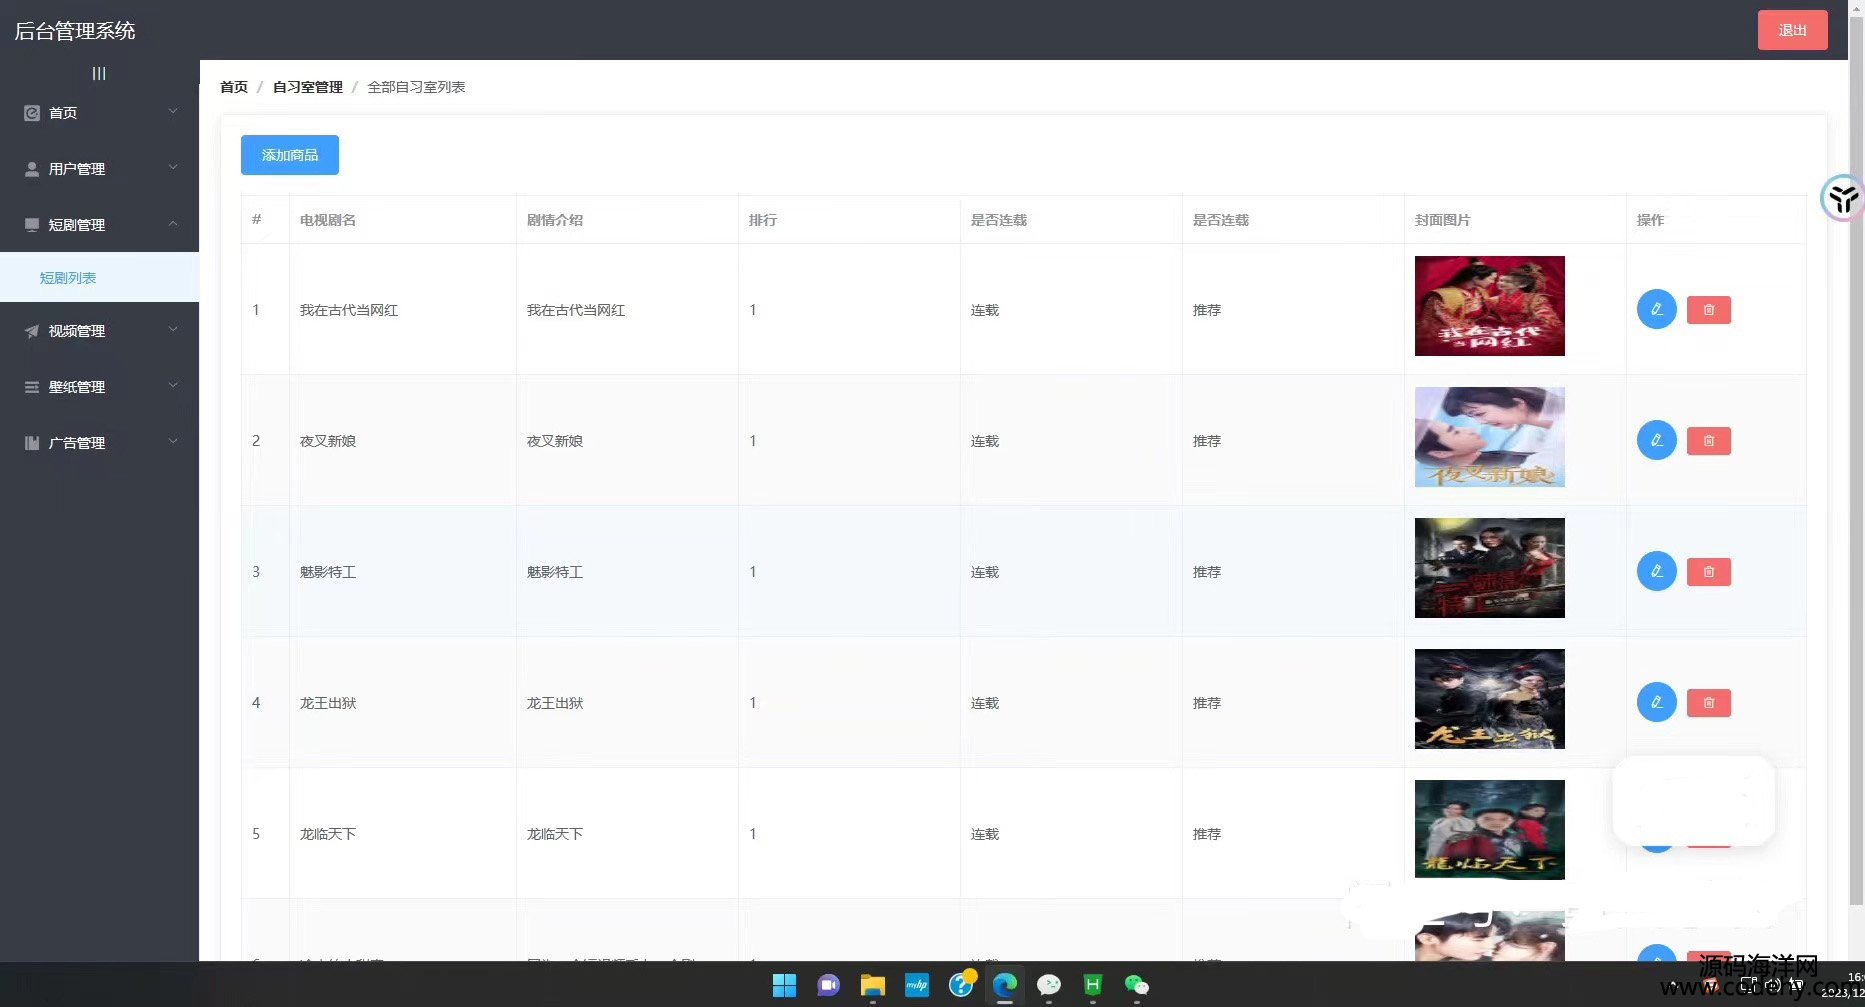Screen dimensions: 1865x1007
Task: Edit the 魅影特工 row
Action: click(x=1656, y=571)
